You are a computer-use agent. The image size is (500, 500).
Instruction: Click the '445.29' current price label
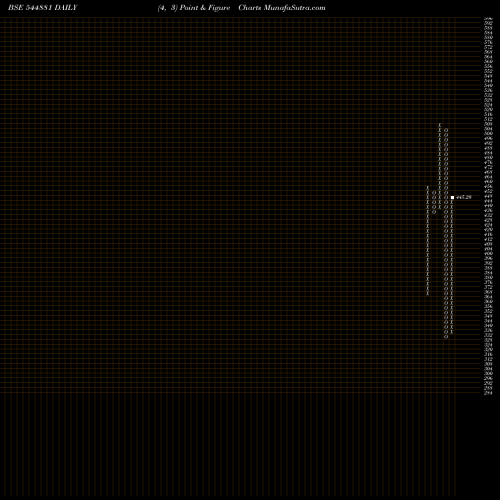pos(464,197)
